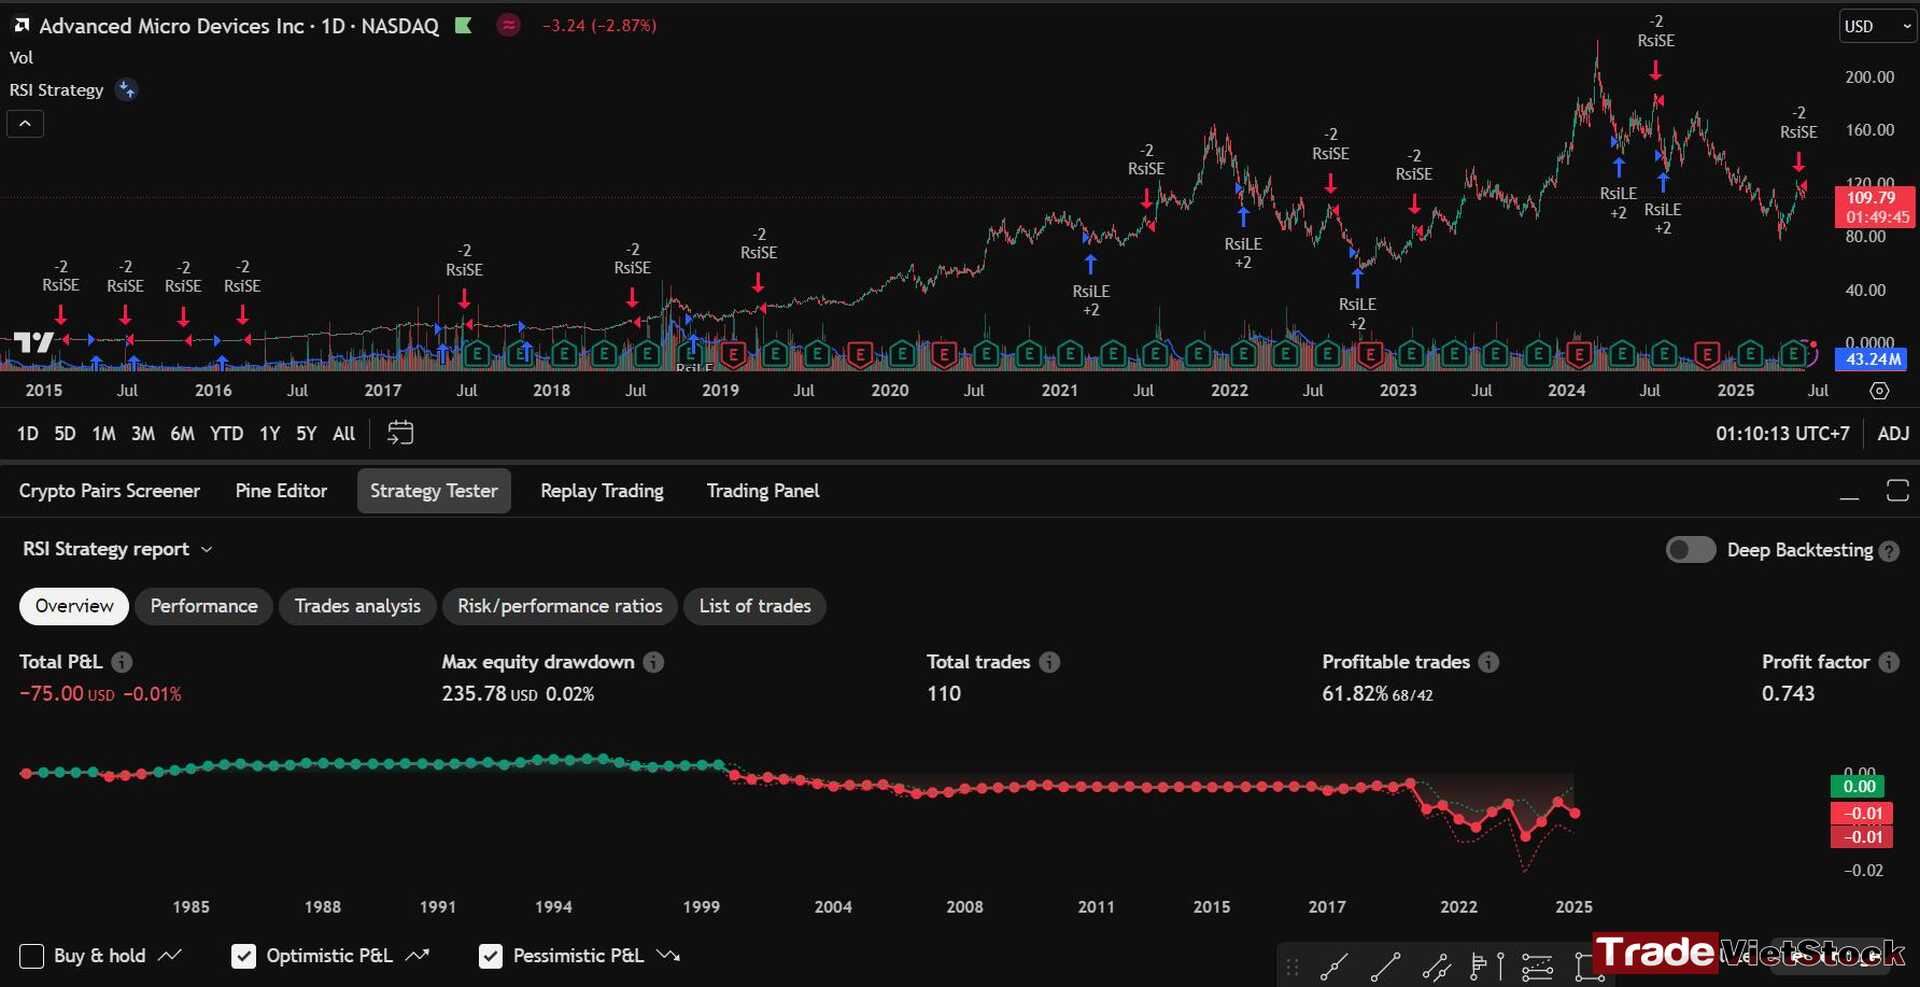
Task: Click the 235.78 USD drawdown value
Action: (x=490, y=693)
